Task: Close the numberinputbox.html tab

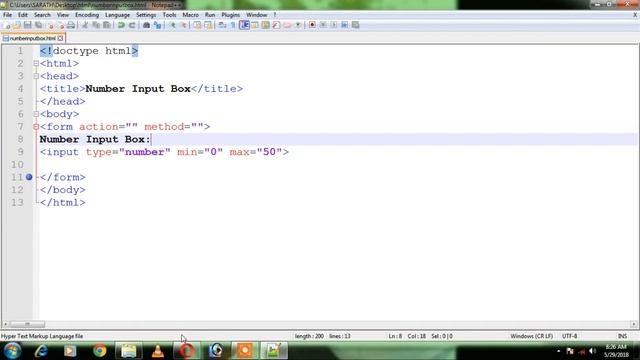Action: [x=60, y=38]
